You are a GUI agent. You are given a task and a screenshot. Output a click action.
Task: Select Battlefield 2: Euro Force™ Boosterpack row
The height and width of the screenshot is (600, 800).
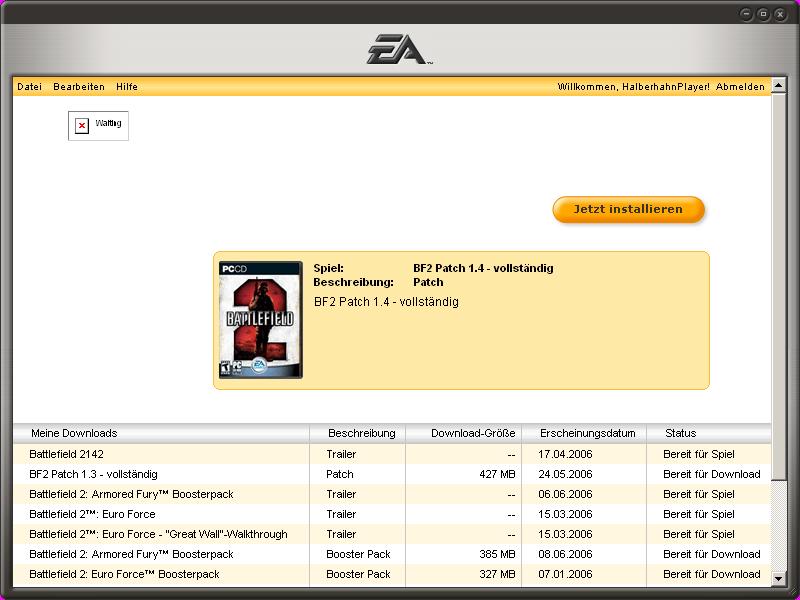click(392, 574)
